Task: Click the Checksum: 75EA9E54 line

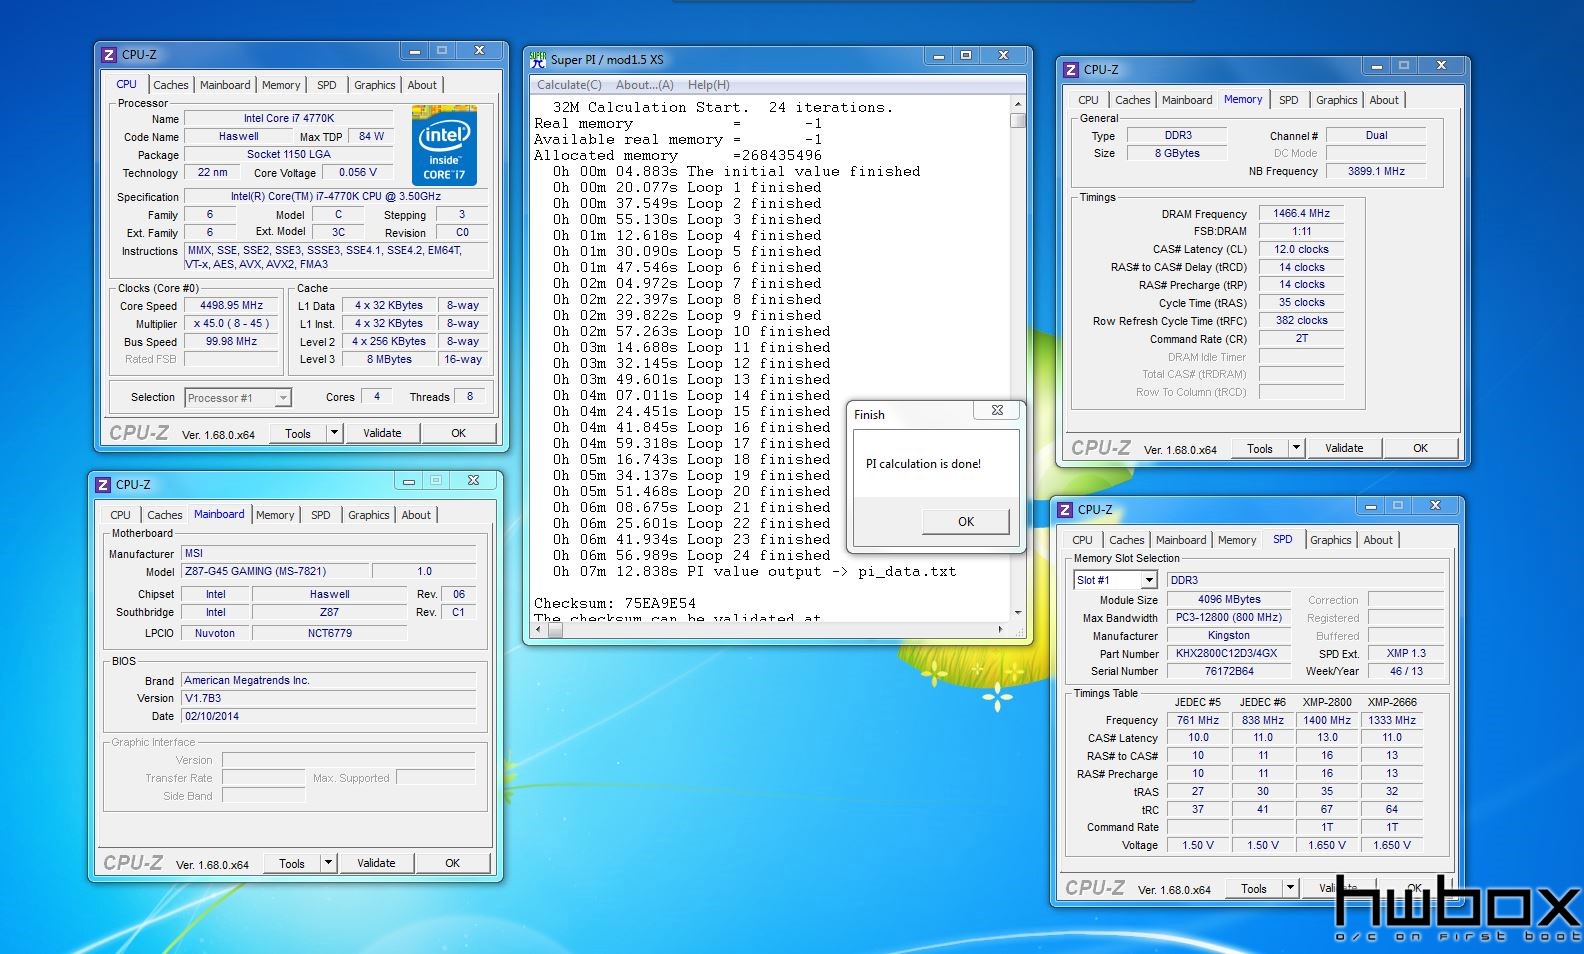Action: click(x=614, y=603)
